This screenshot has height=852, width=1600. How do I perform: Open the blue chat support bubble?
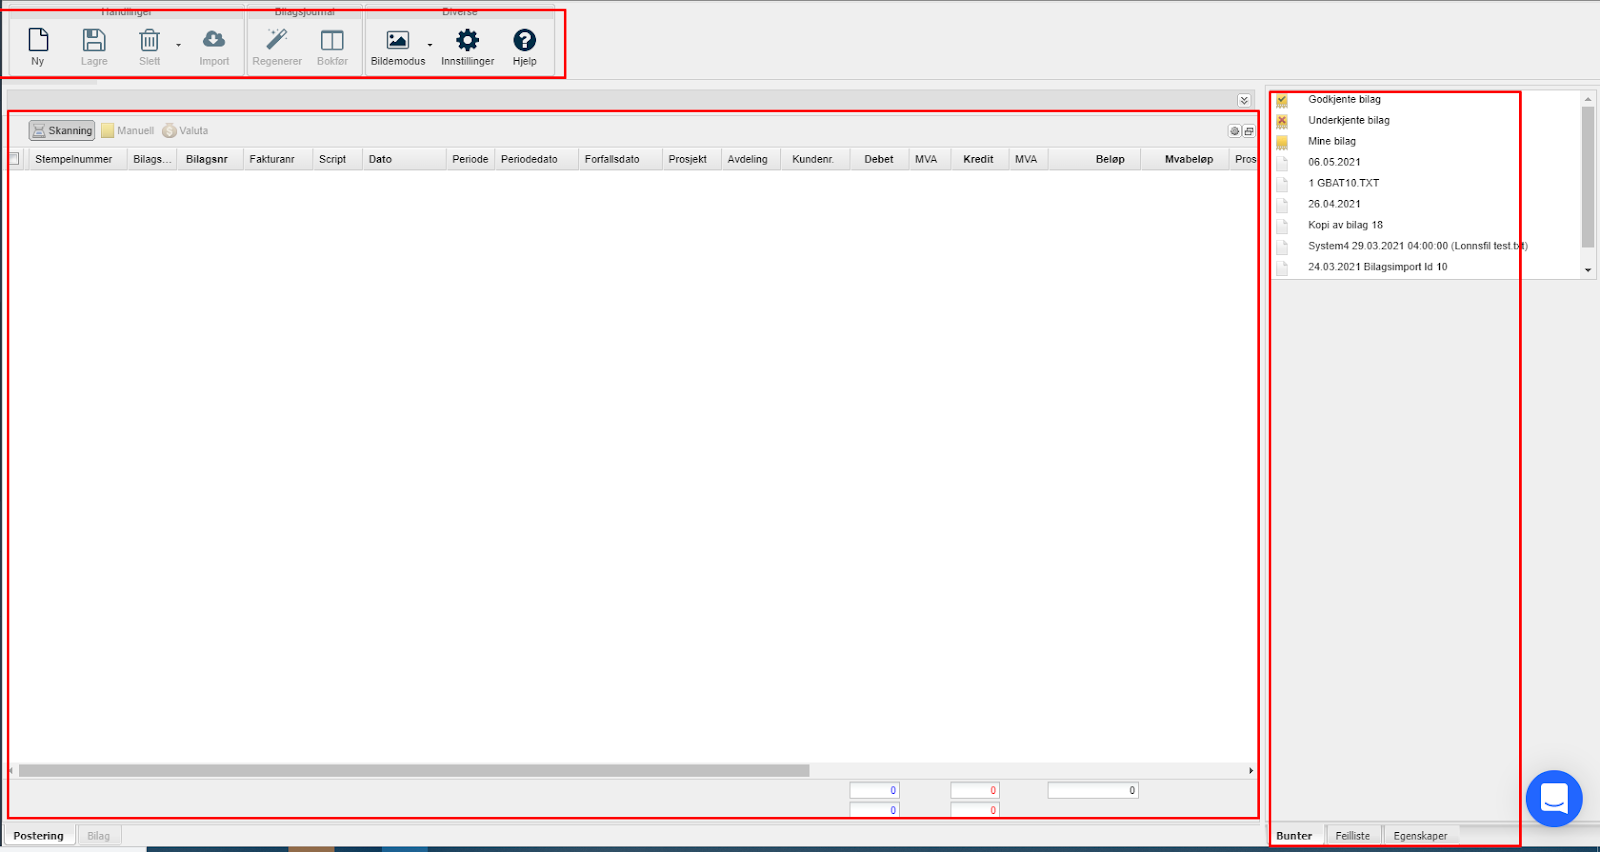point(1553,798)
